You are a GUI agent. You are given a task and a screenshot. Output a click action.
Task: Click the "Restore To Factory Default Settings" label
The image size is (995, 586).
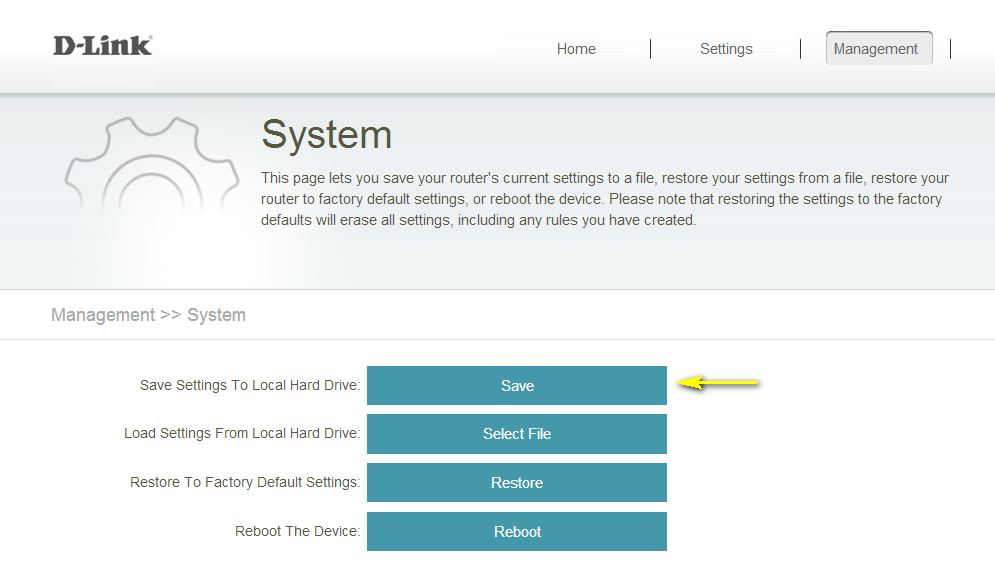[244, 482]
